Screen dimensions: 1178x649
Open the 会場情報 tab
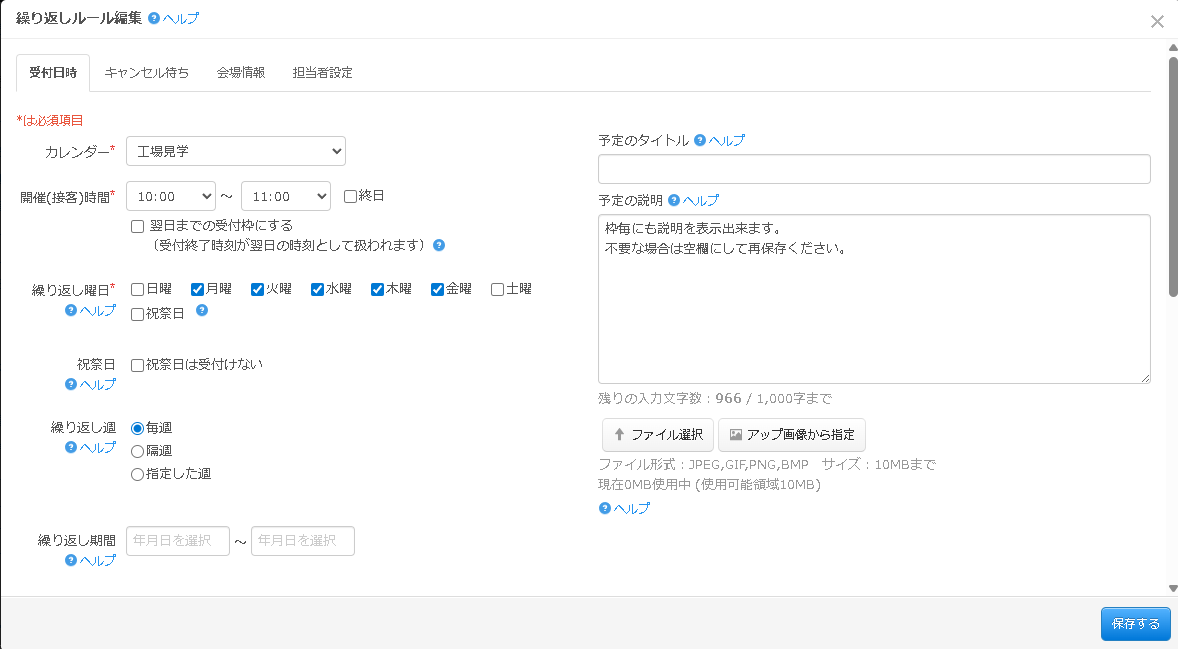[x=240, y=72]
